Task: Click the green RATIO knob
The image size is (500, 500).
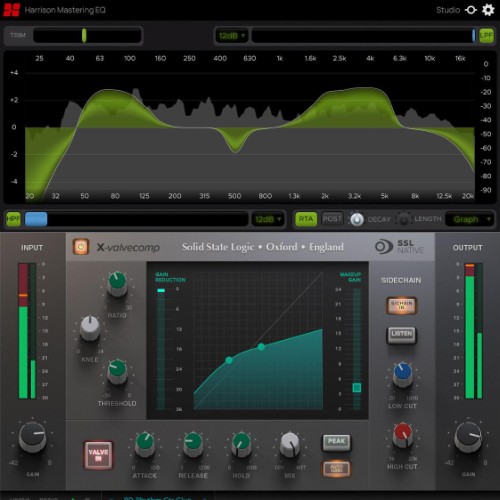Action: point(117,284)
